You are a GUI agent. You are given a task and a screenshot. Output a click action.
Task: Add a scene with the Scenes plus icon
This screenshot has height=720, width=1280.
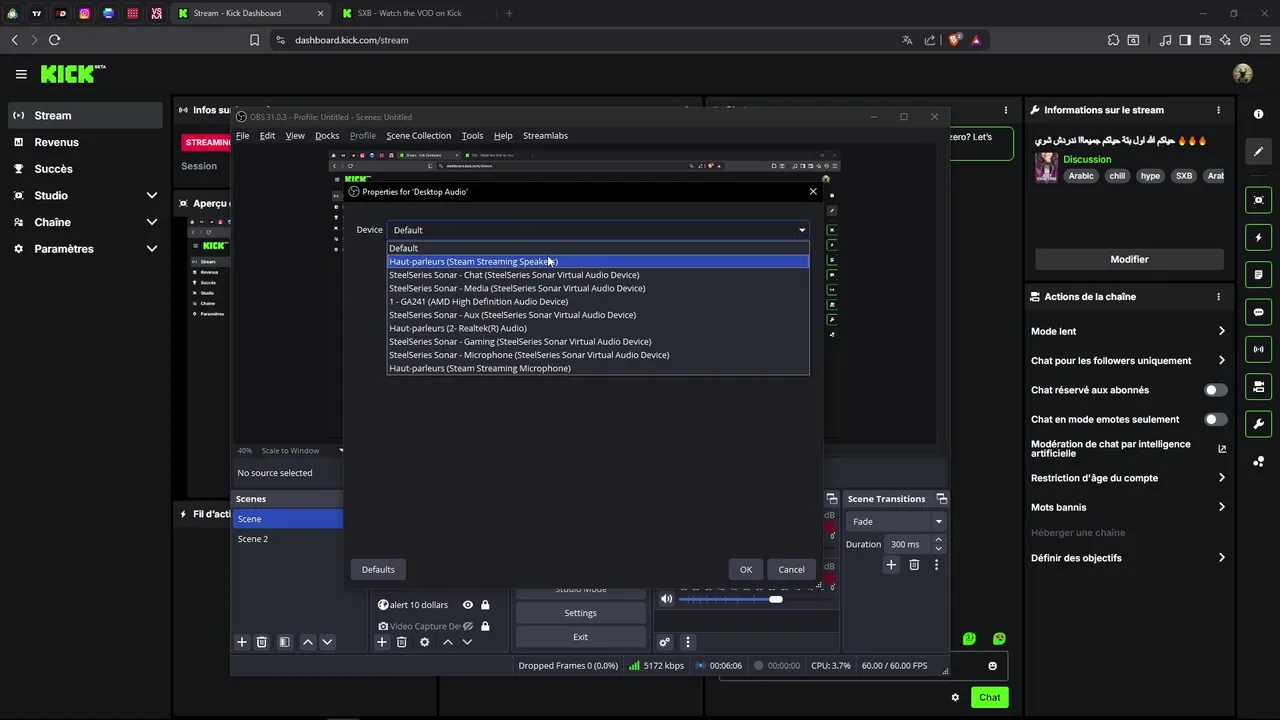tap(241, 642)
